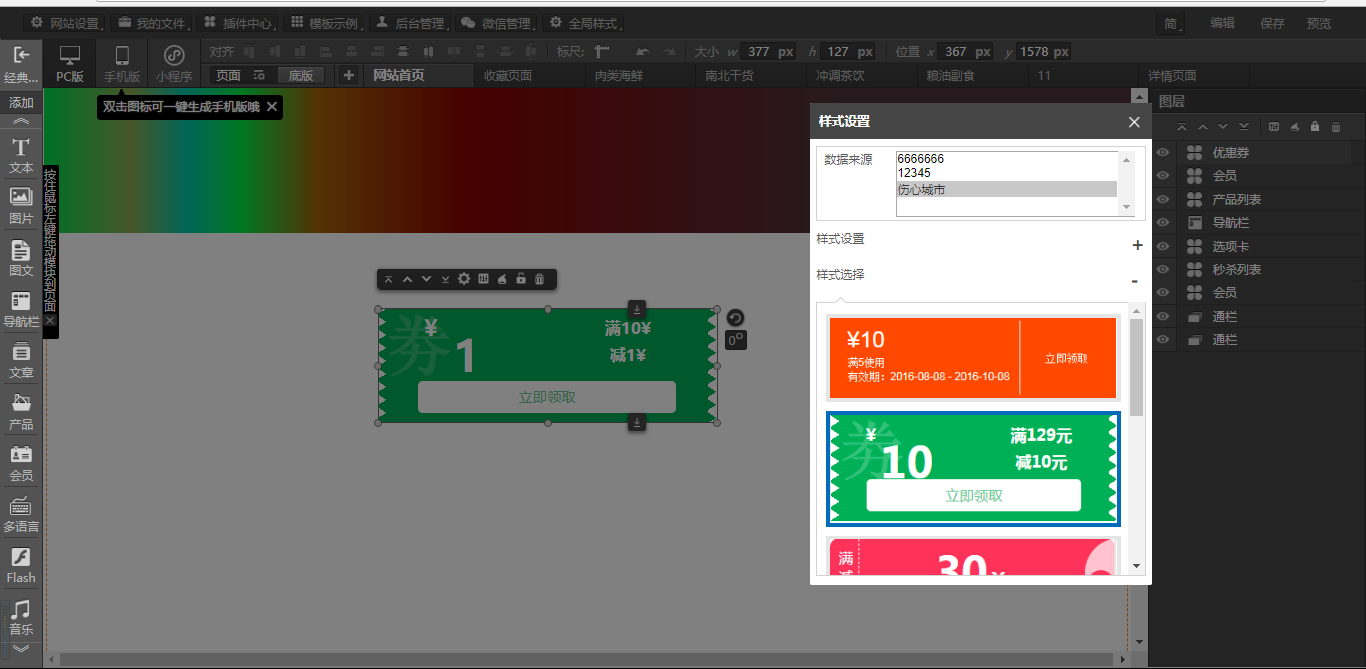Toggle visibility of 秒杀列表 layer

click(x=1163, y=270)
